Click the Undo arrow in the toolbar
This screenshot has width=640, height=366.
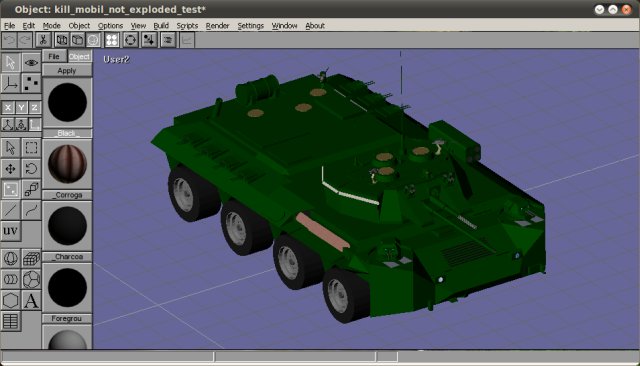point(10,40)
